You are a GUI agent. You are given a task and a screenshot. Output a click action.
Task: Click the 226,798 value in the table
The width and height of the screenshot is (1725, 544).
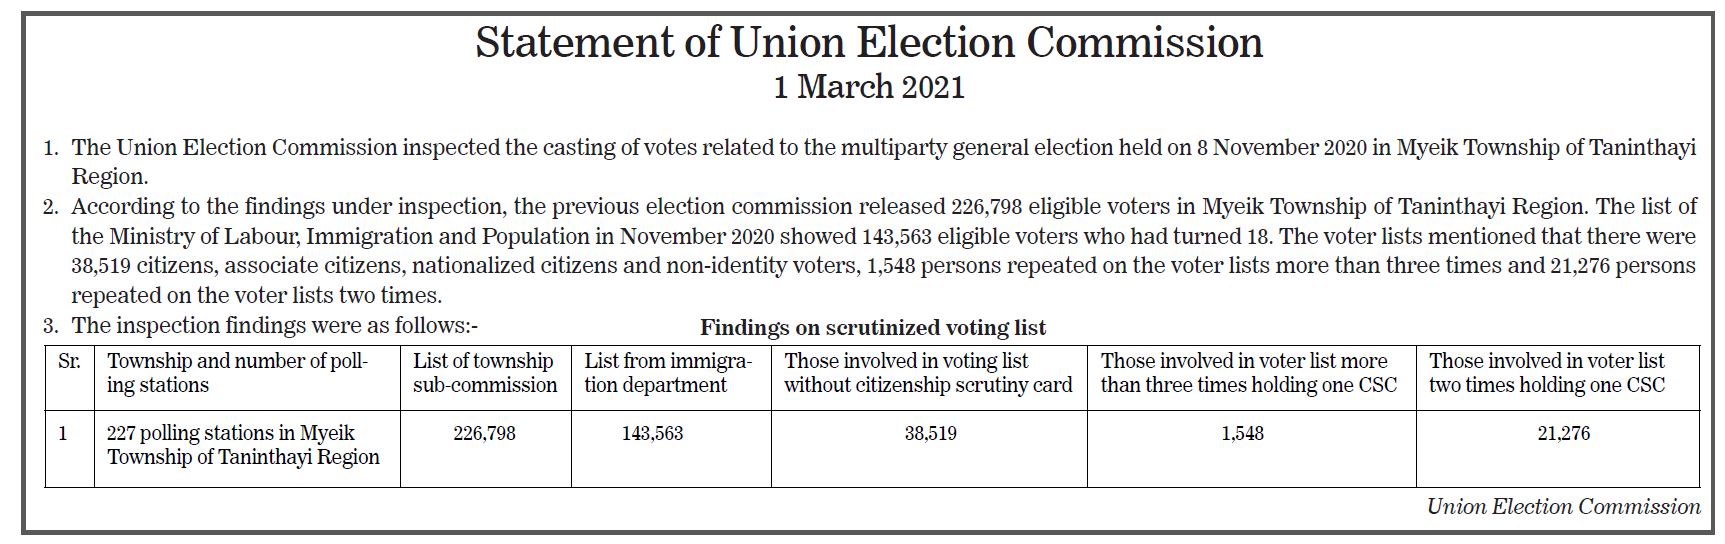click(484, 433)
